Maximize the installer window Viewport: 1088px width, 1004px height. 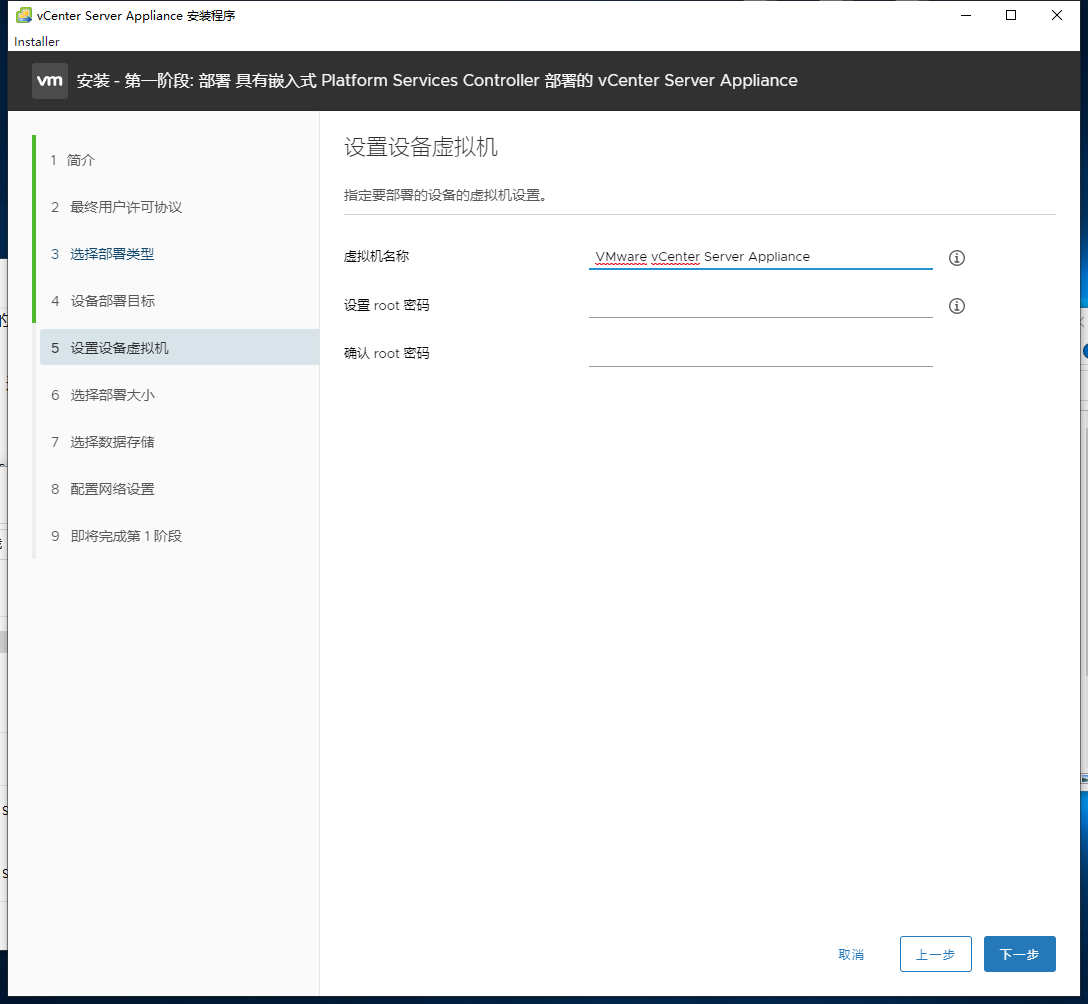click(1011, 15)
